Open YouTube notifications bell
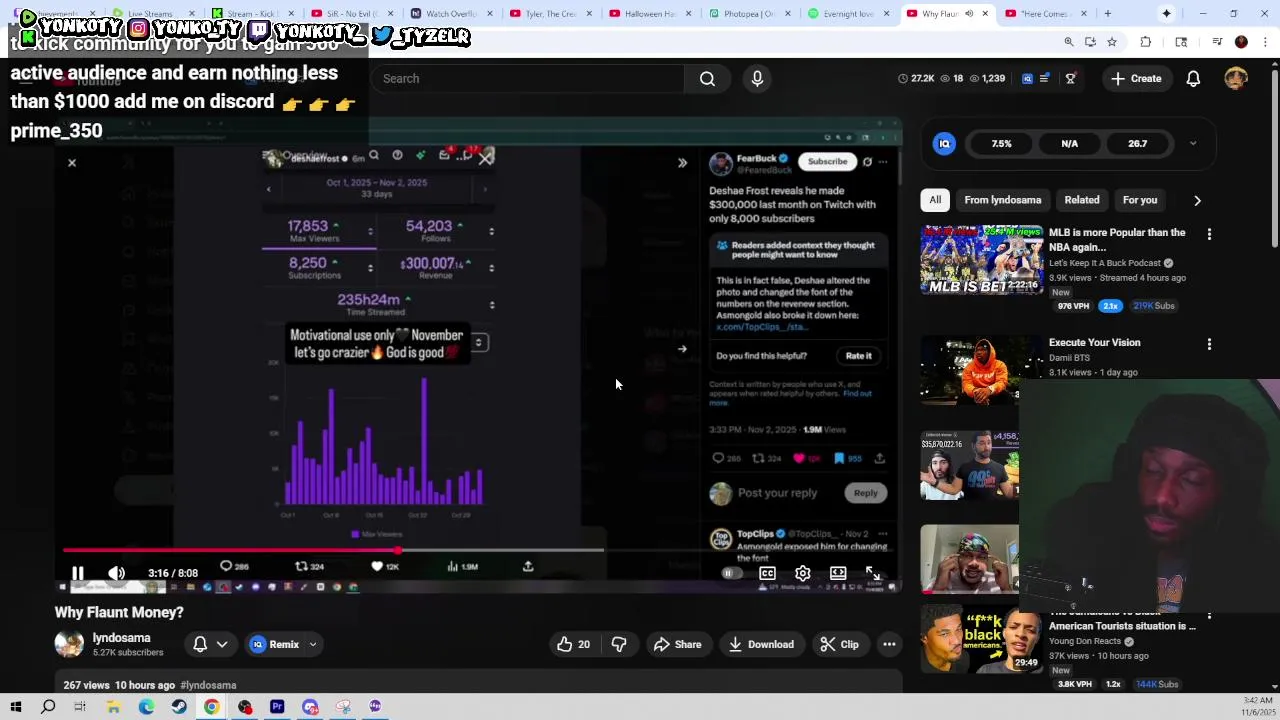This screenshot has width=1280, height=720. click(x=1193, y=79)
